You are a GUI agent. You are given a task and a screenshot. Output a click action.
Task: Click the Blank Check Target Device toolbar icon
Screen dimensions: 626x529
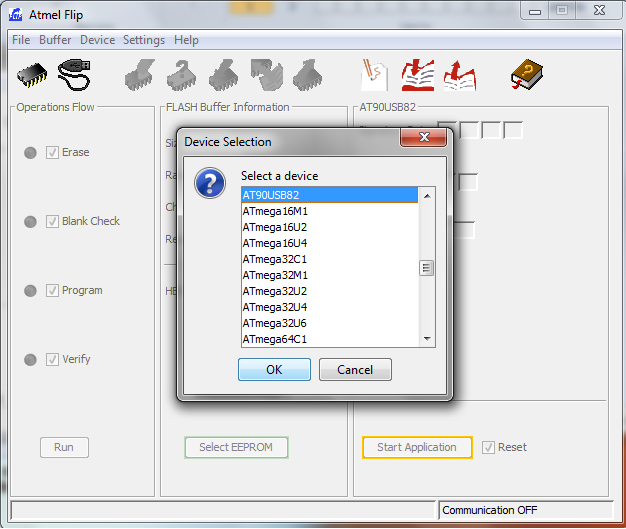182,75
